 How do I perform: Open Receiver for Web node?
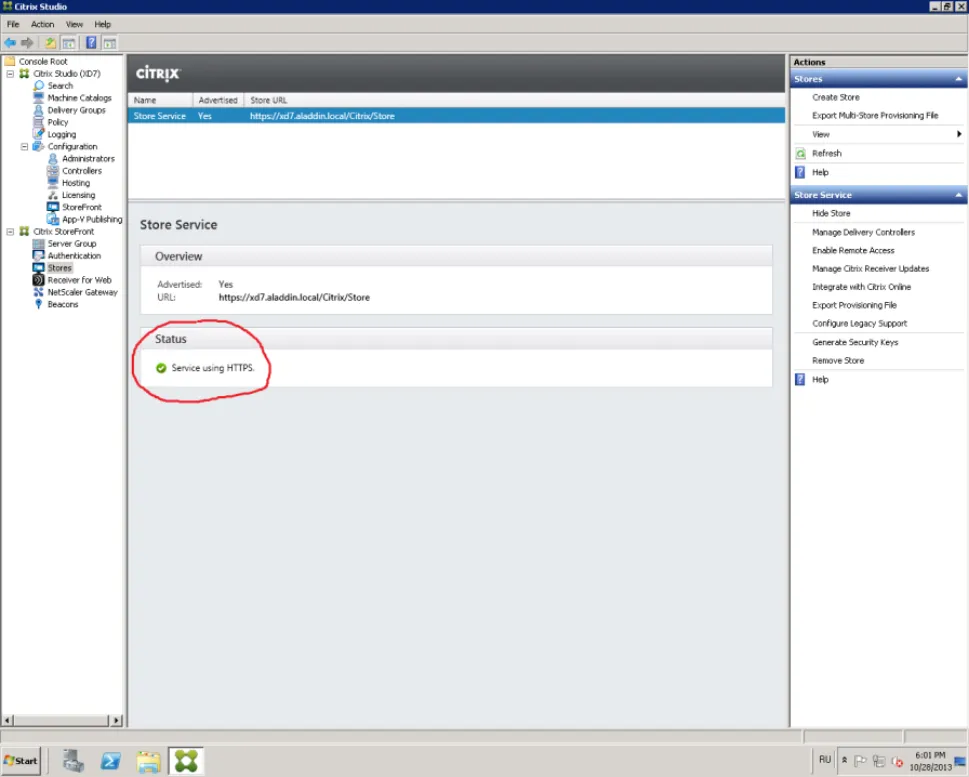click(80, 280)
